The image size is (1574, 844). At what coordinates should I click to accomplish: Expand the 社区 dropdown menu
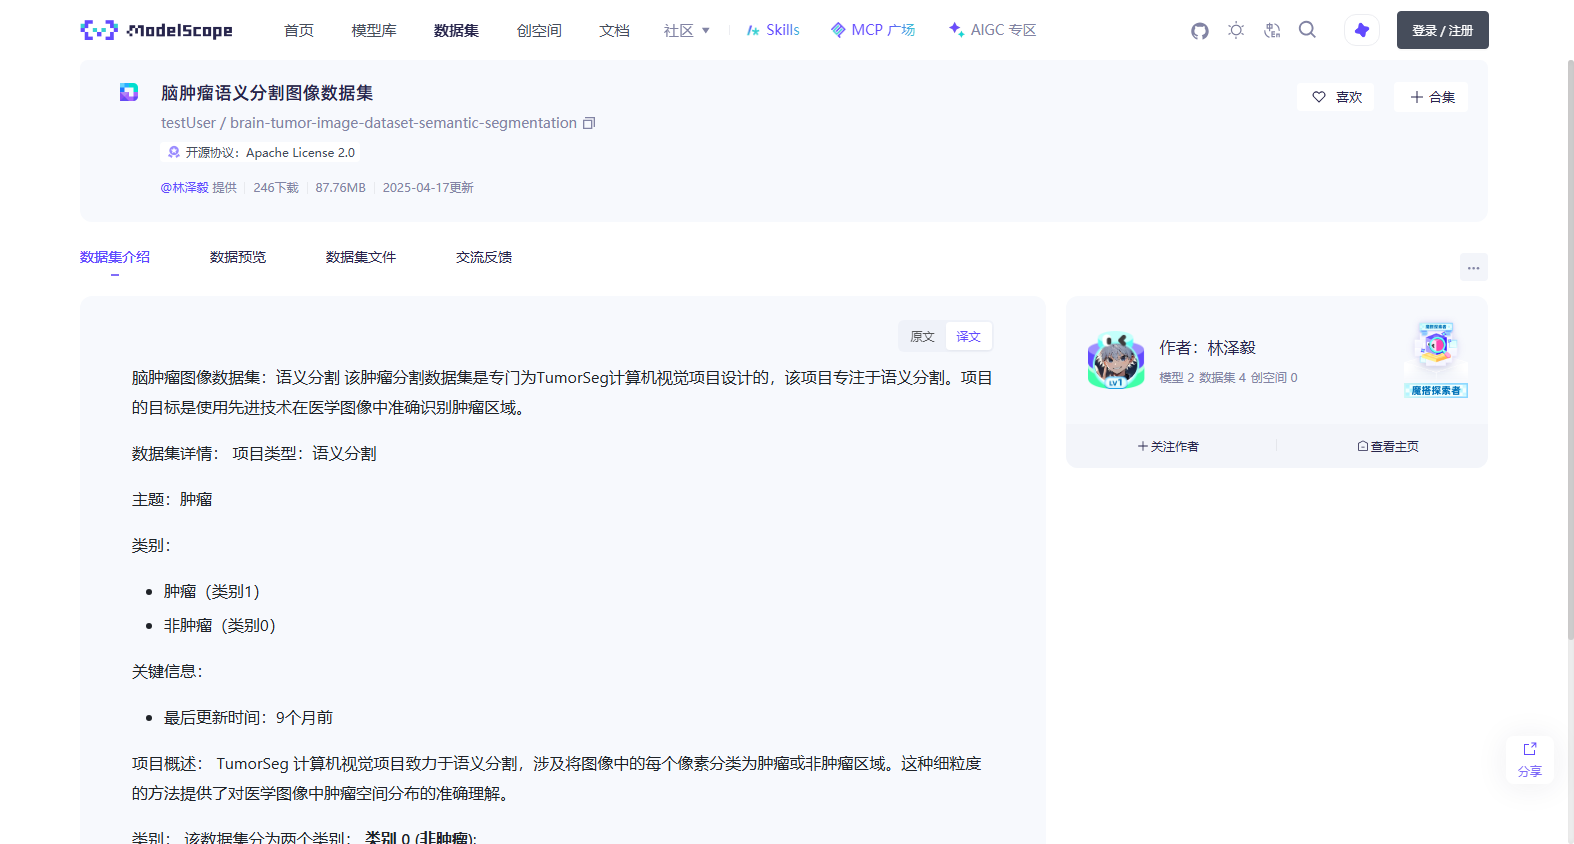pos(686,31)
